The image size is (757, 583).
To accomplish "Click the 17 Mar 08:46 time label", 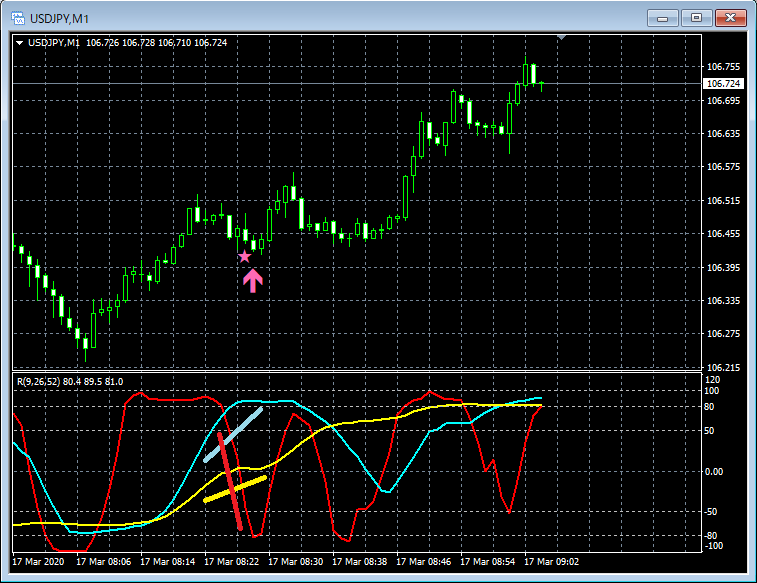I will pos(423,562).
